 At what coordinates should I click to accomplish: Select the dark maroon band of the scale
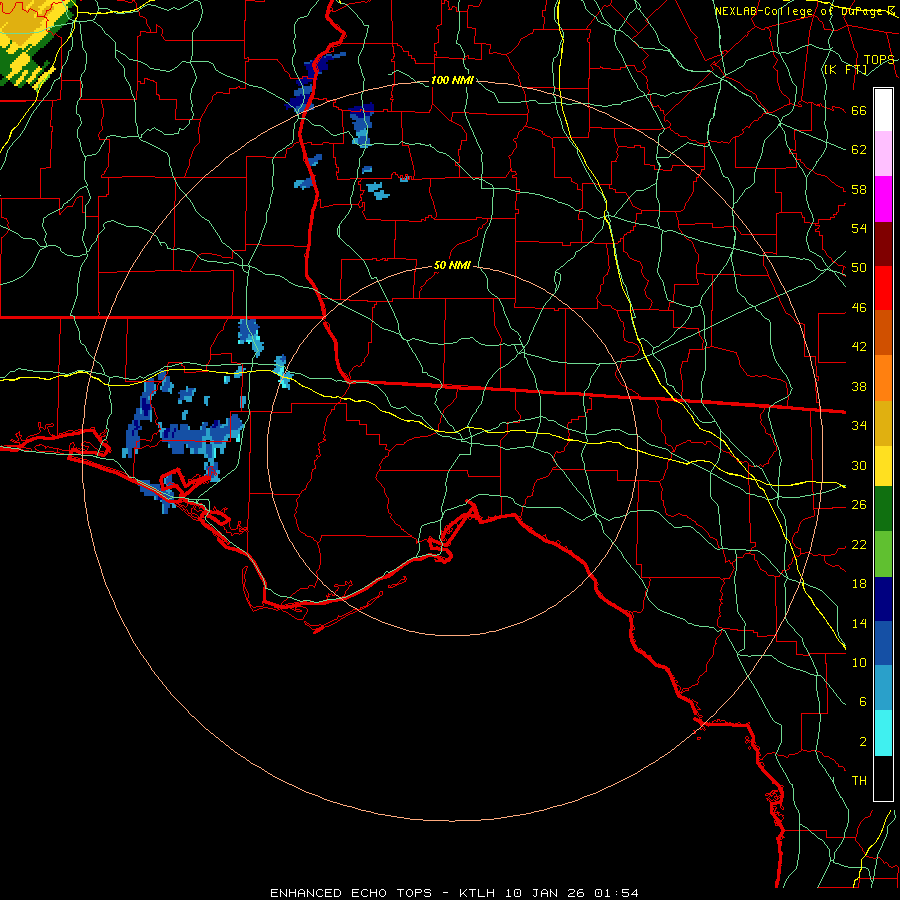tap(883, 244)
